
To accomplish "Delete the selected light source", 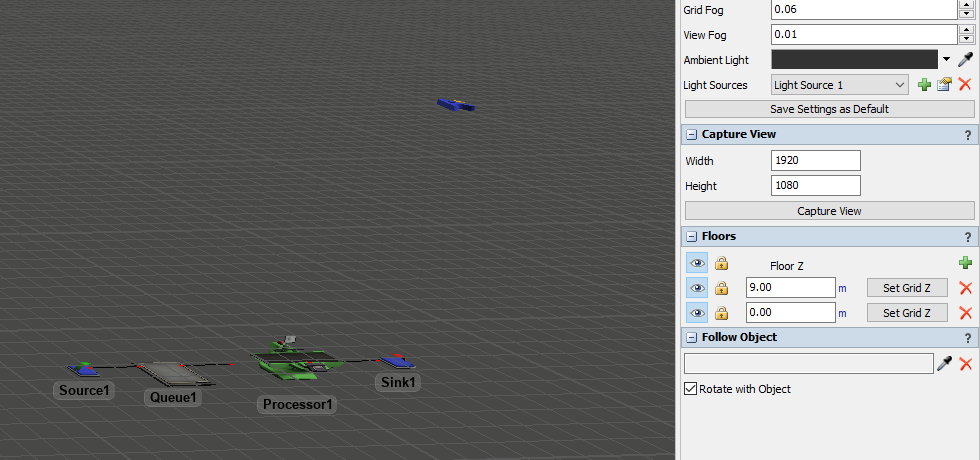I will 965,84.
